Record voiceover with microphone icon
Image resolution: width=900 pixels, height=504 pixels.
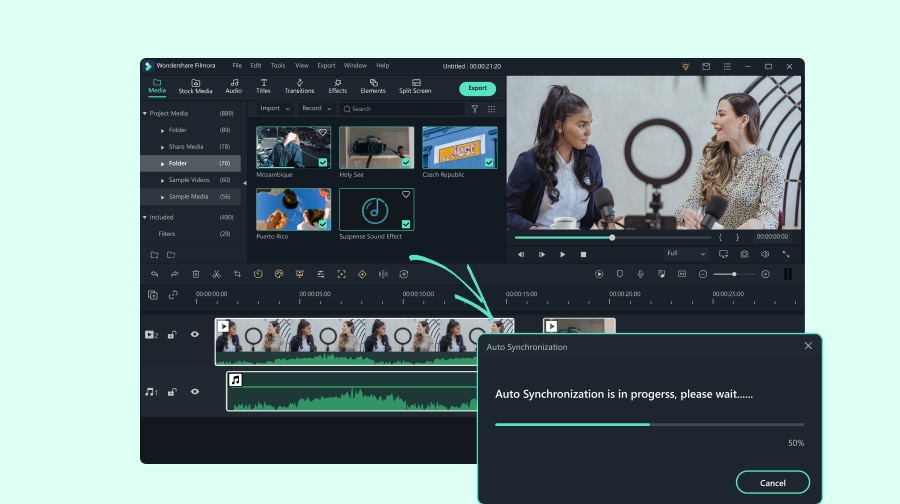(641, 274)
